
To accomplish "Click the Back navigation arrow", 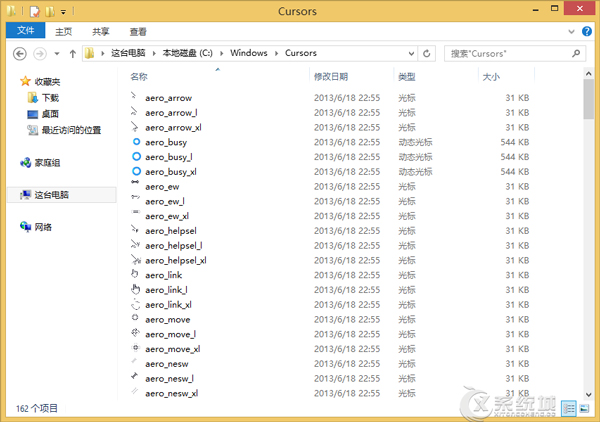I will tap(20, 54).
